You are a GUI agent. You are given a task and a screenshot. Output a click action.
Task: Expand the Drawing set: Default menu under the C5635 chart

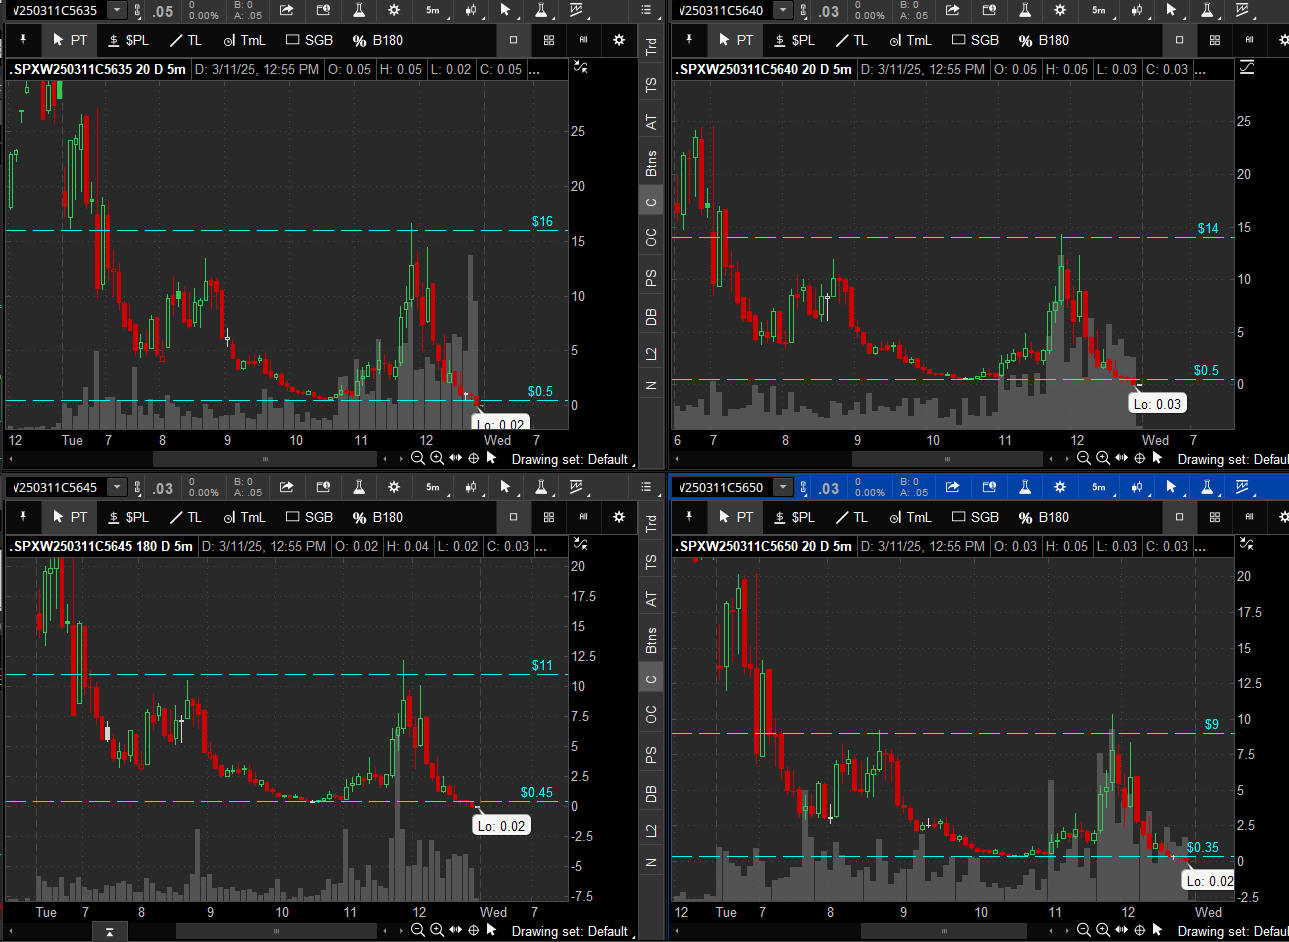[x=569, y=459]
